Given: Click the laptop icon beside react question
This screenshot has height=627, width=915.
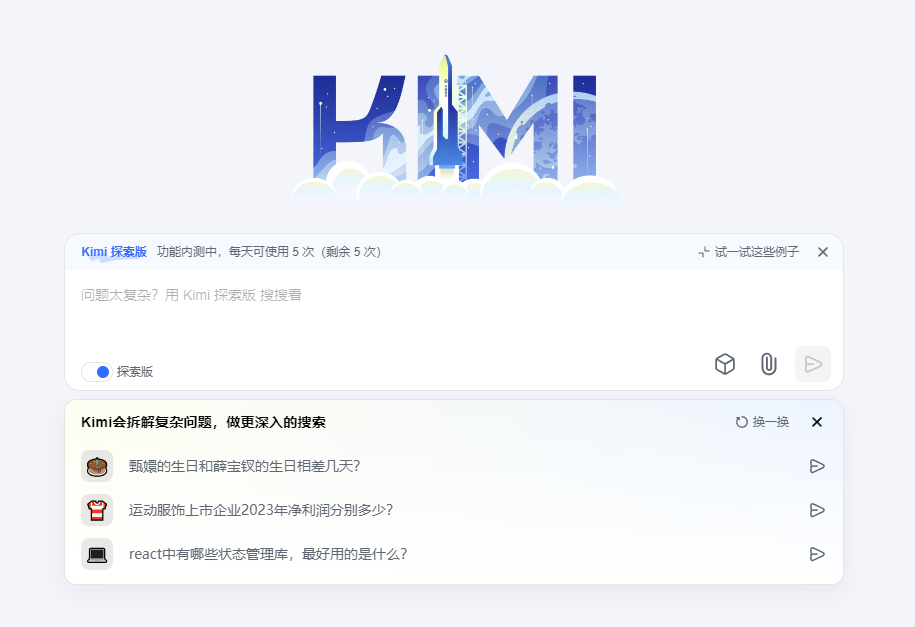Looking at the screenshot, I should [97, 554].
